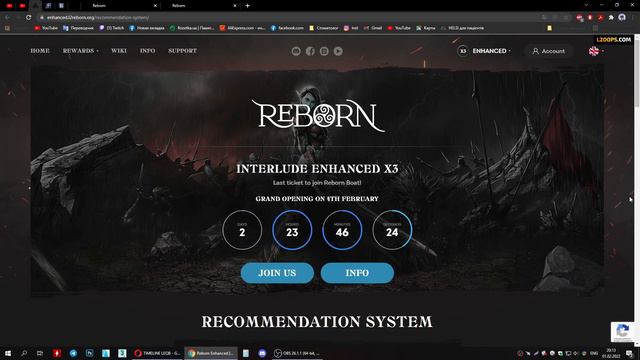Switch to Opera TIMELINE taskbar window
Screen dimensions: 640x360
[x=157, y=353]
